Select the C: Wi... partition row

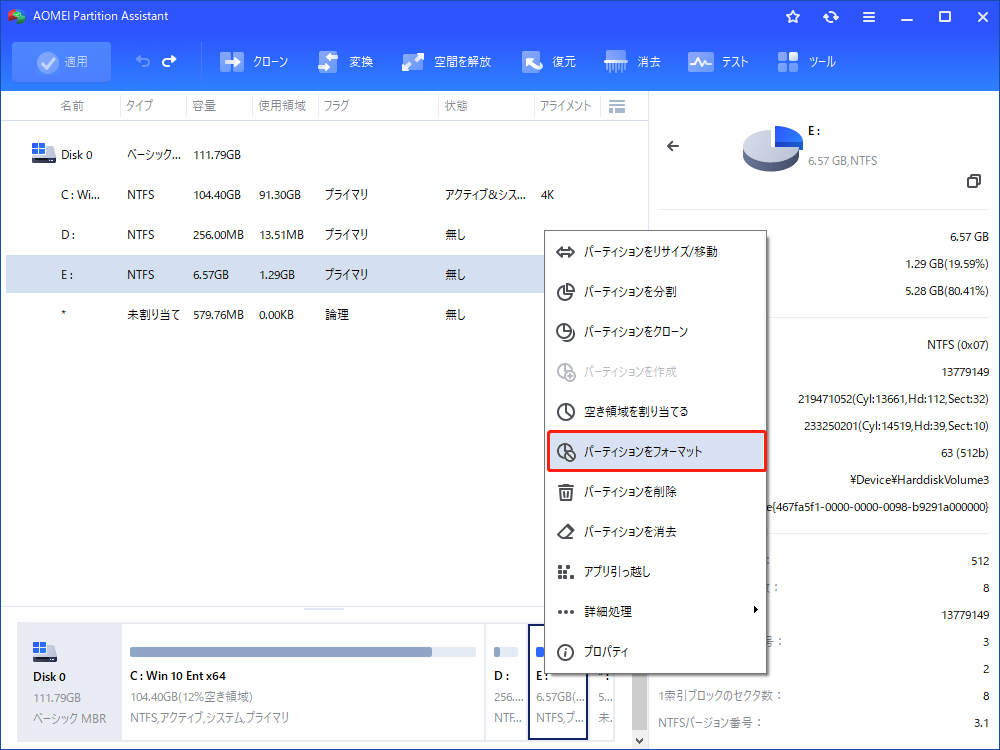pos(327,195)
